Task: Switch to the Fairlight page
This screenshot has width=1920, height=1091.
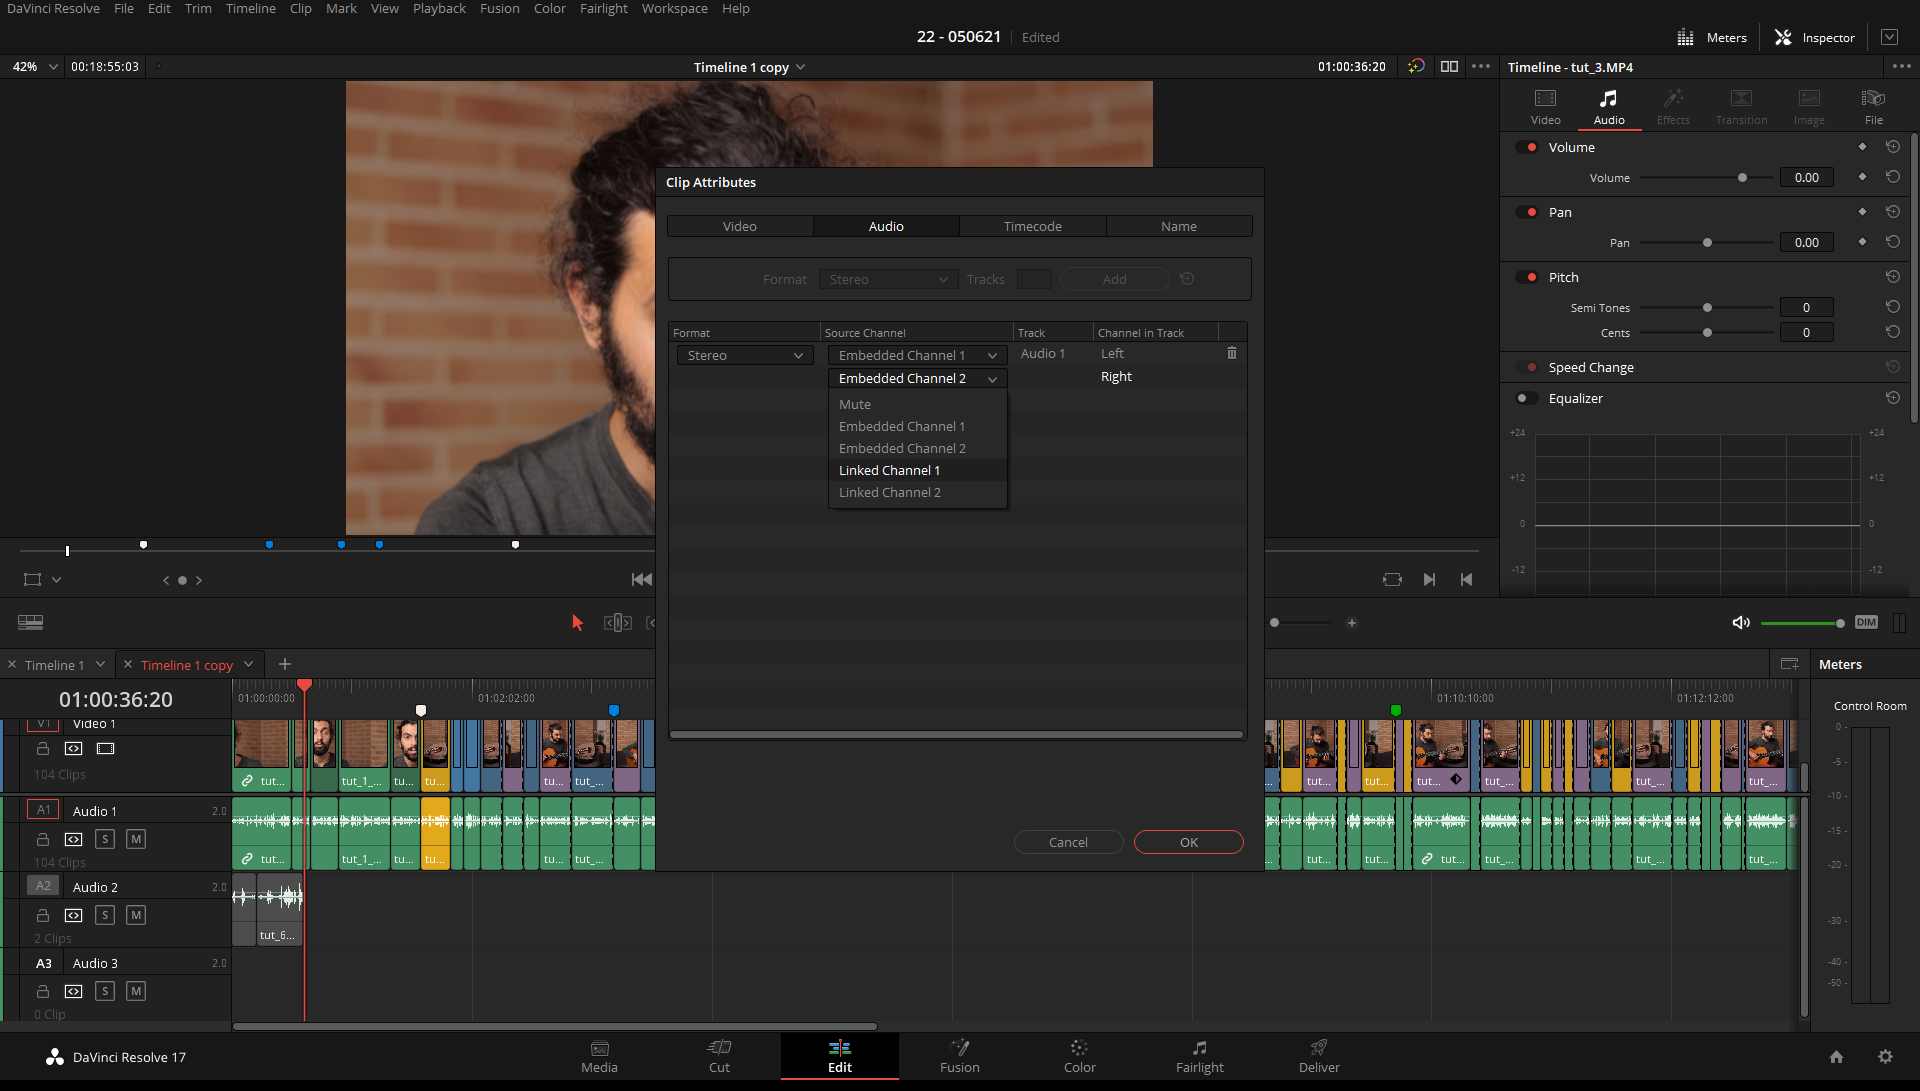Action: [1199, 1056]
